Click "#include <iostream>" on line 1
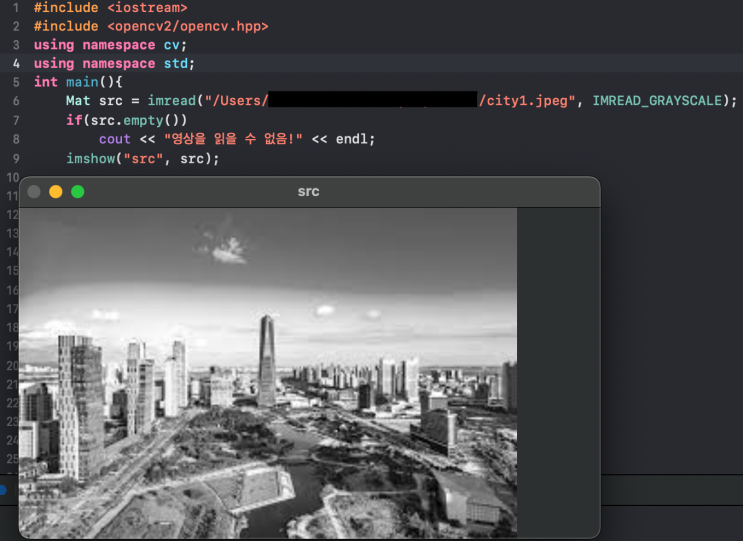Screen dimensions: 743x541 tap(110, 8)
